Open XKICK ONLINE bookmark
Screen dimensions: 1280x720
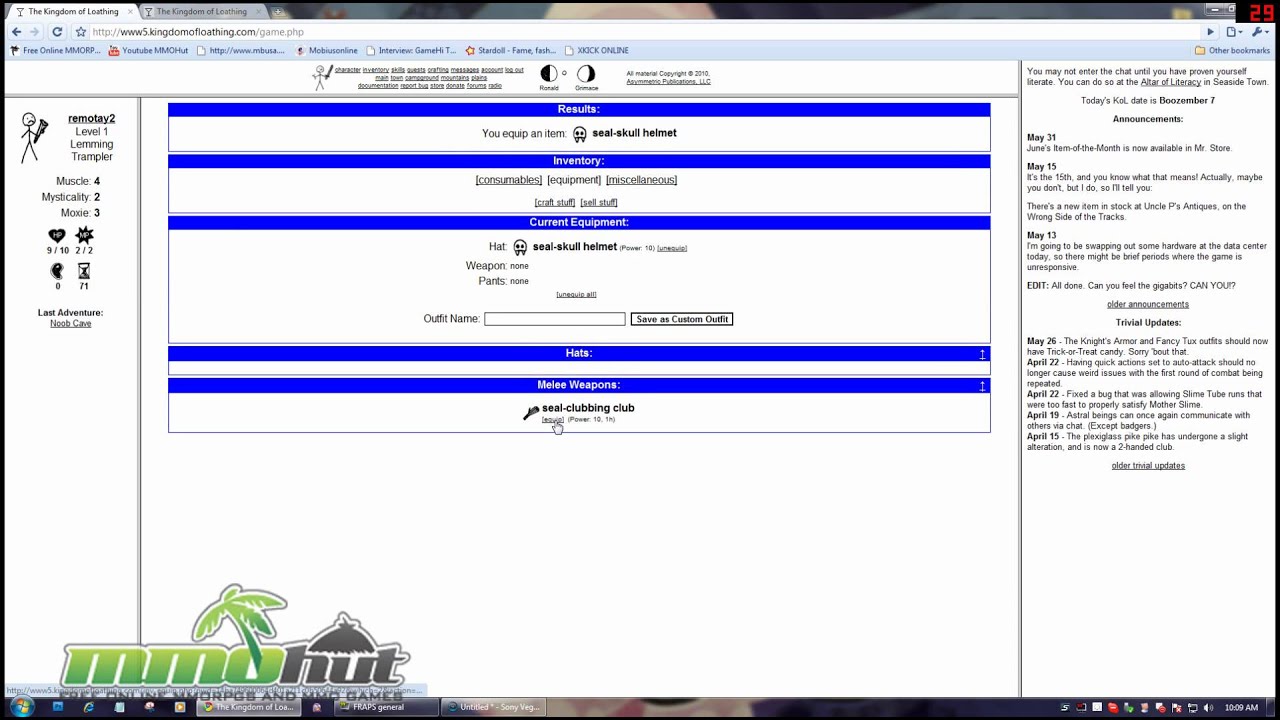pyautogui.click(x=597, y=50)
